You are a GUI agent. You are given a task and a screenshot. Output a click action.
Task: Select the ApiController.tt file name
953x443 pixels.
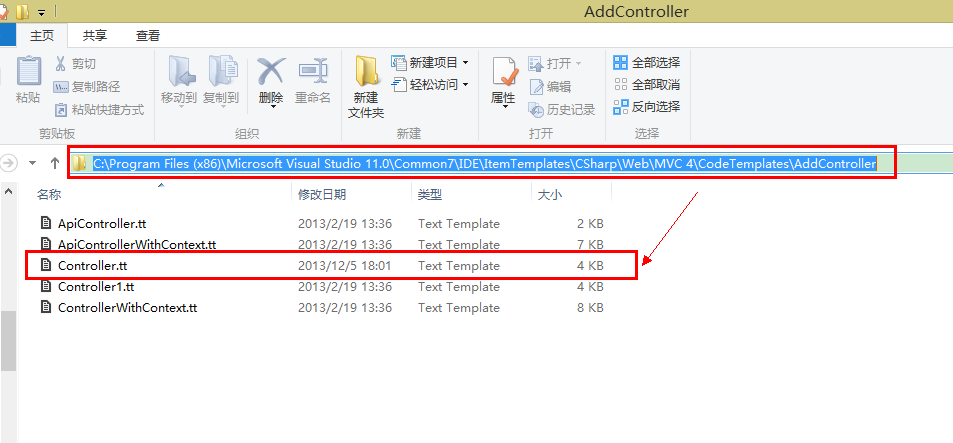tap(102, 224)
